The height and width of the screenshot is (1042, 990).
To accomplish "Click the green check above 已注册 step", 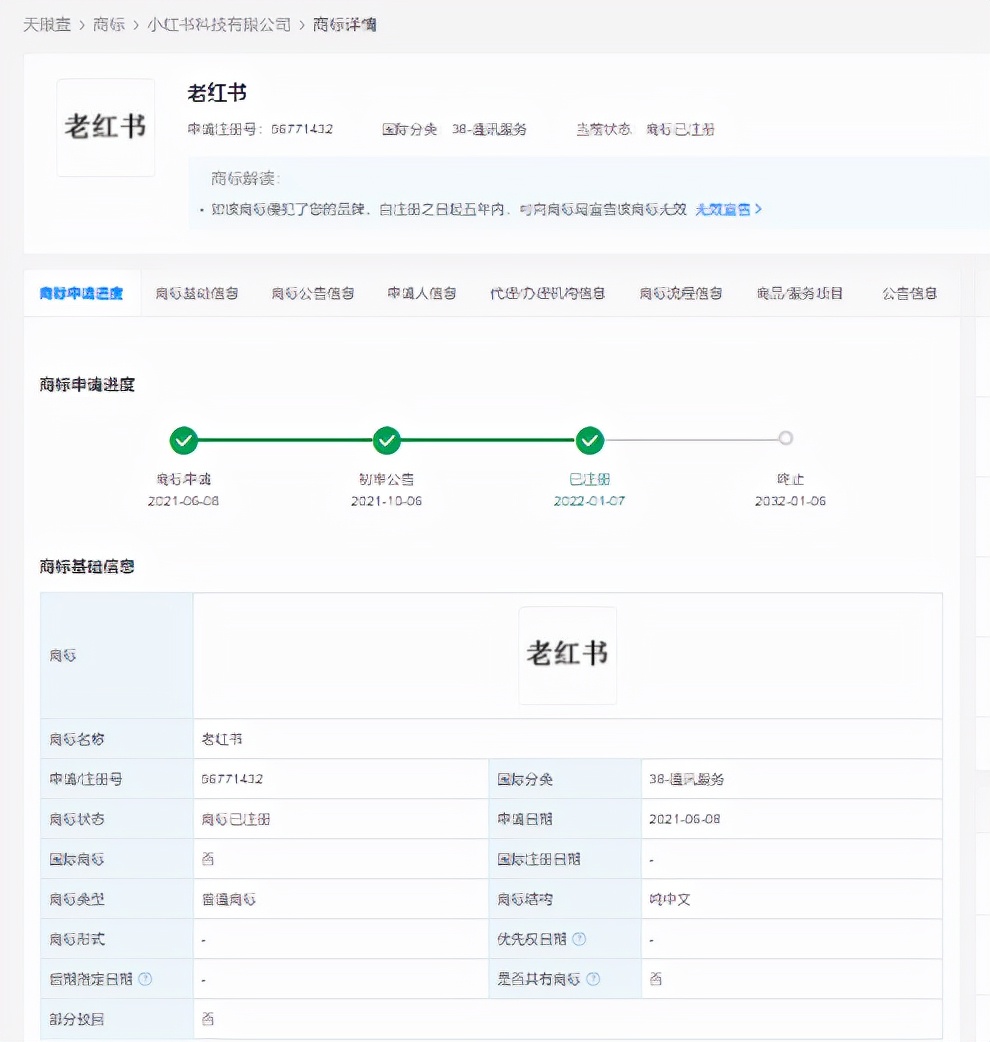I will (x=590, y=440).
